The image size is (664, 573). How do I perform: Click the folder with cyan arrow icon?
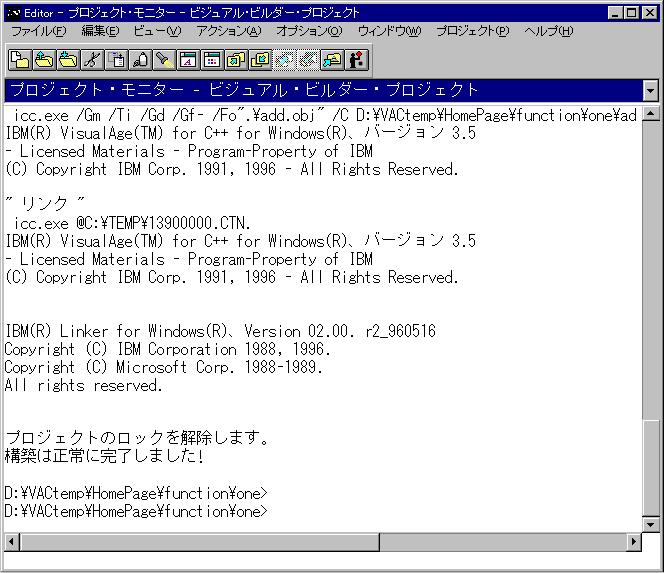(332, 60)
